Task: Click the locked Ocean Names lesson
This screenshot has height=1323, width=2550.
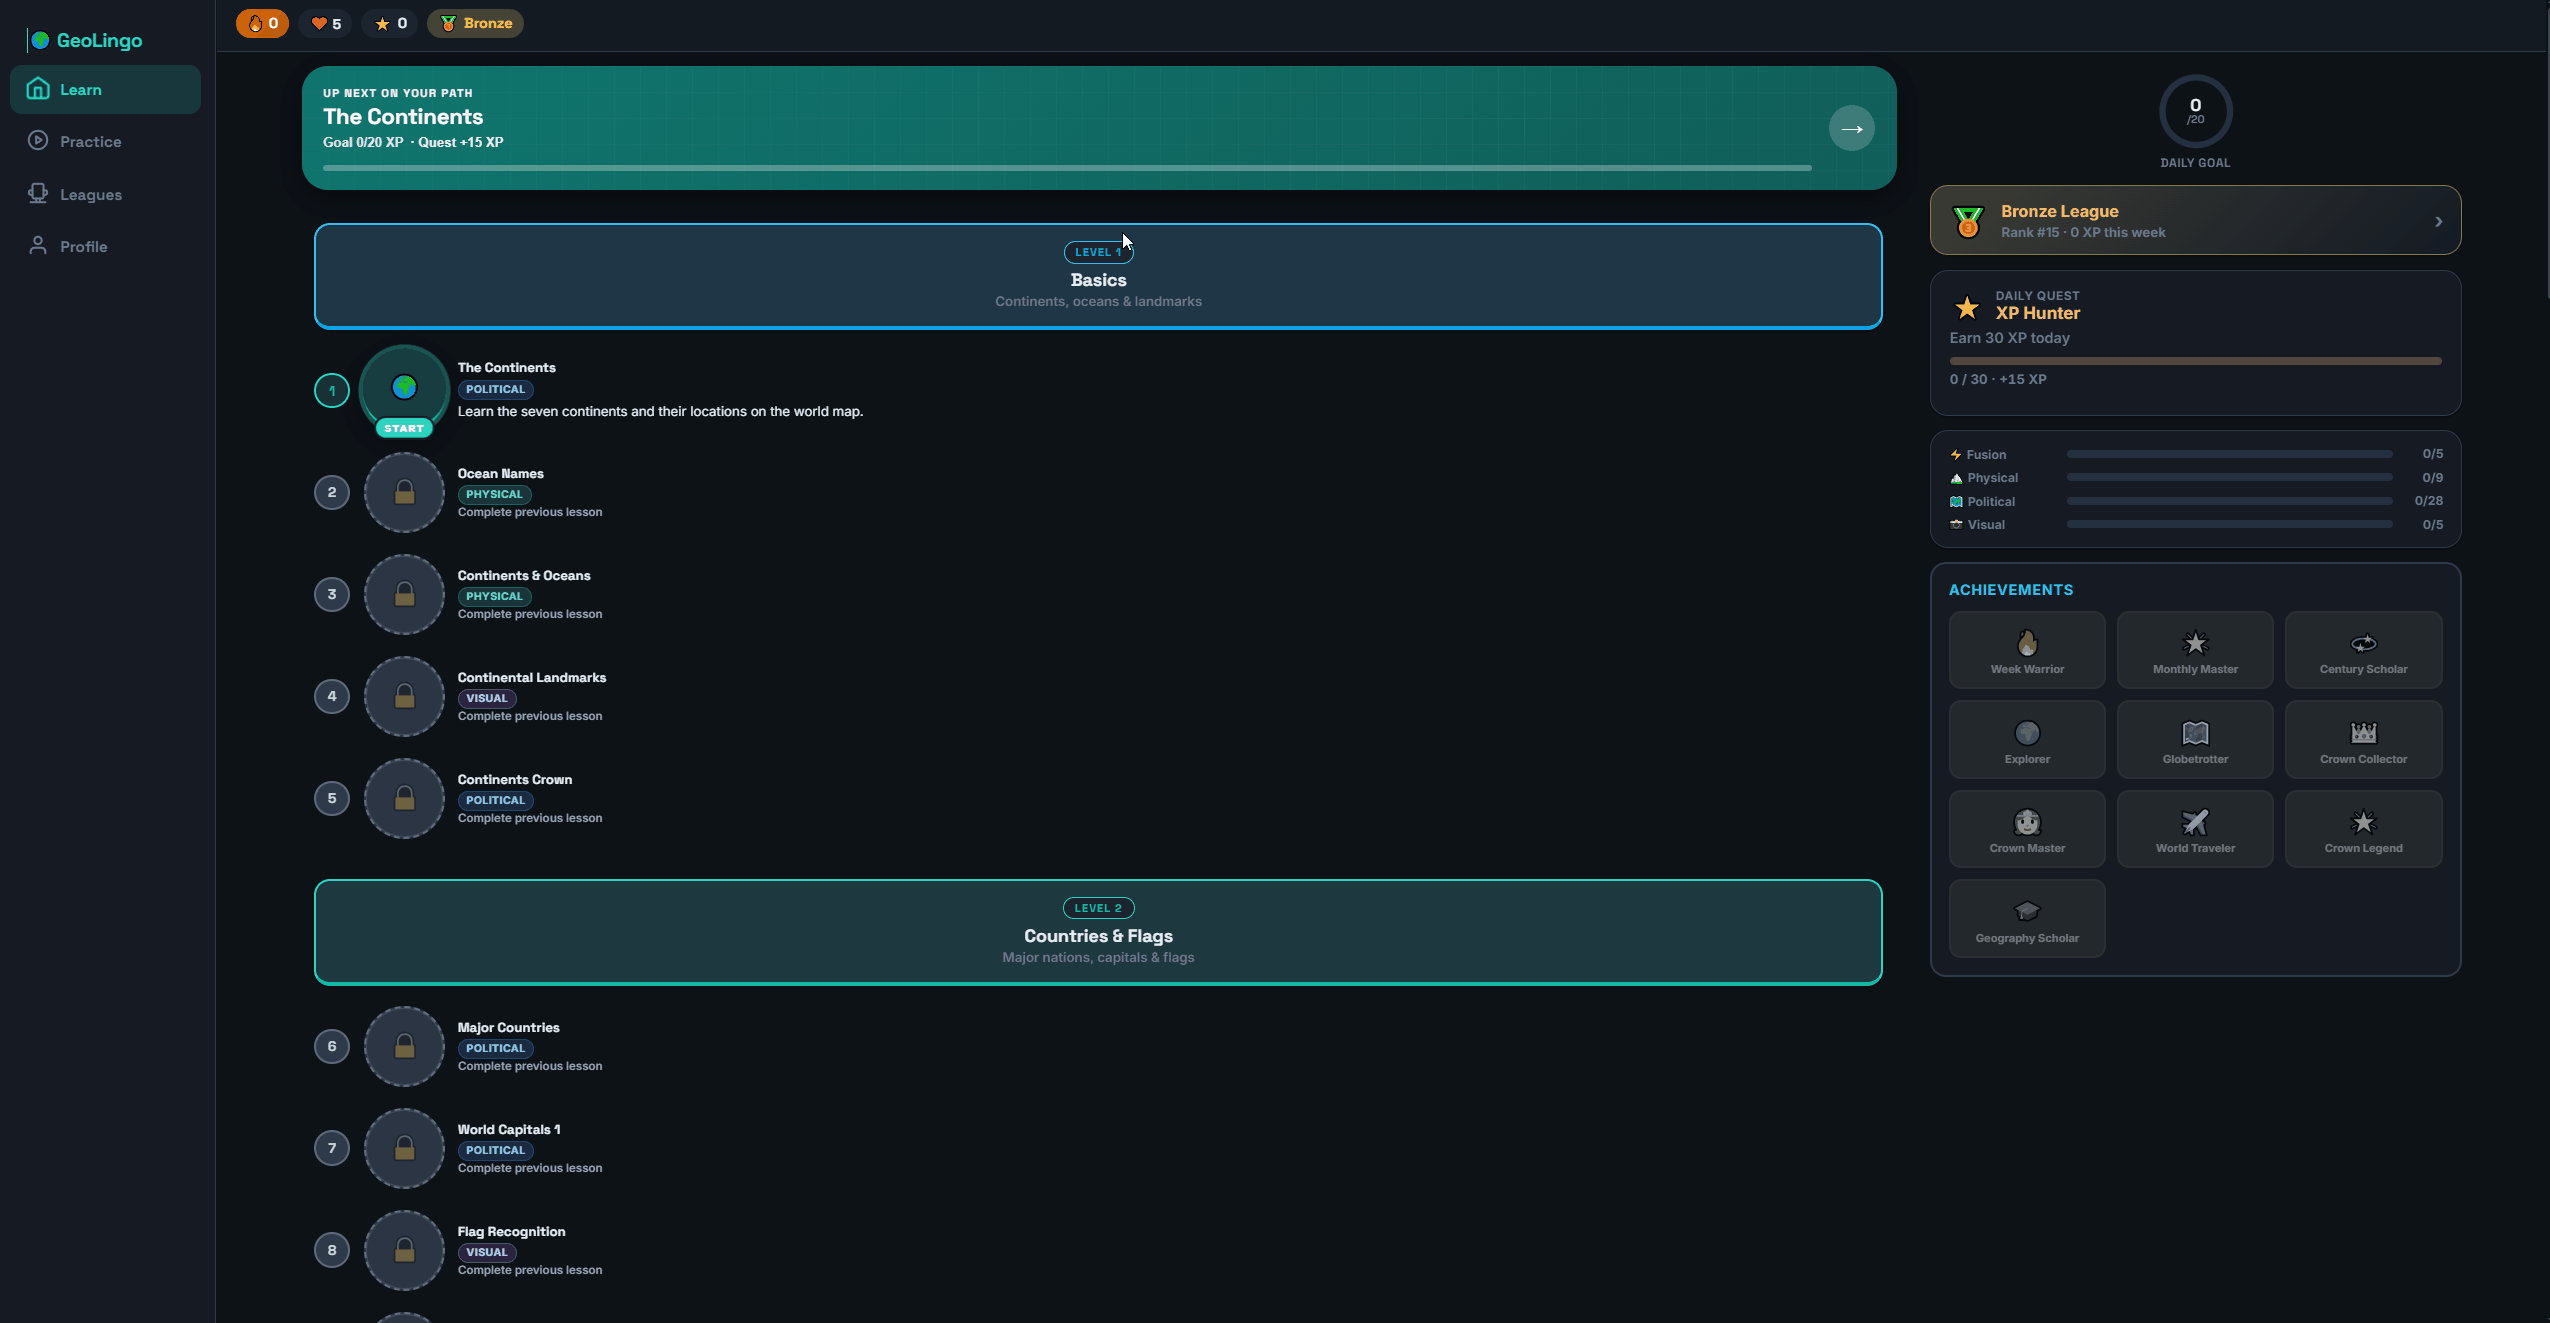Action: pyautogui.click(x=404, y=492)
